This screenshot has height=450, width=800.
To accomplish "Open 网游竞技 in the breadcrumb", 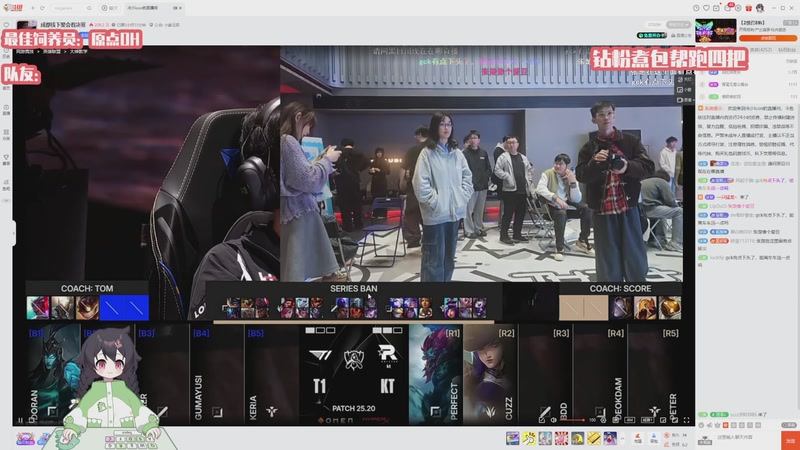I will point(25,52).
